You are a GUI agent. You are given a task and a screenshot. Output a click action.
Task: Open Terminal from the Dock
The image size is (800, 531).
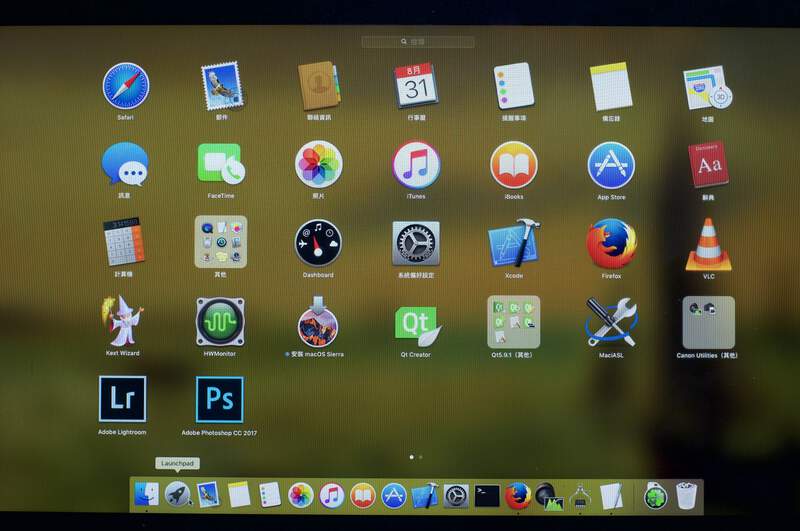pos(487,496)
